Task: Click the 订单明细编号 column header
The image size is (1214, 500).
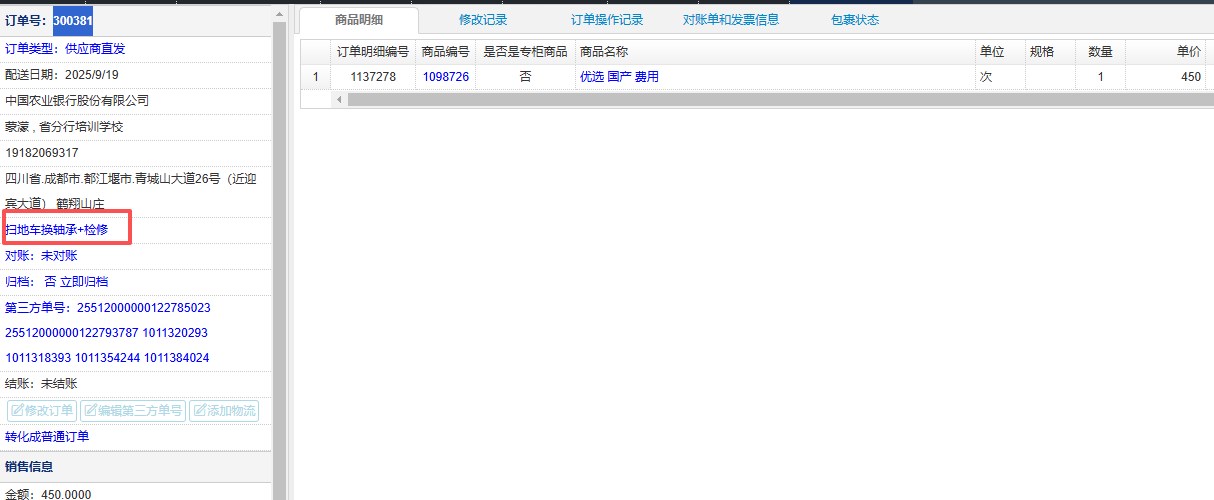Action: (x=372, y=52)
